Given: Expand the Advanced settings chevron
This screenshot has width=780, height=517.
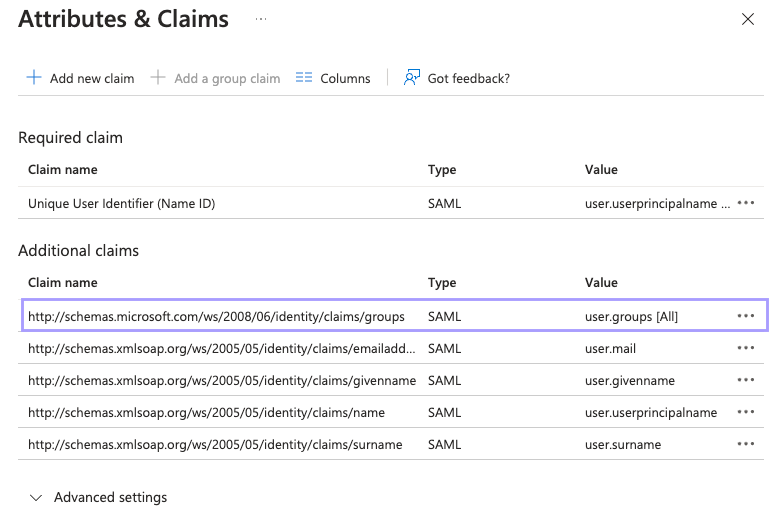Looking at the screenshot, I should click(36, 498).
